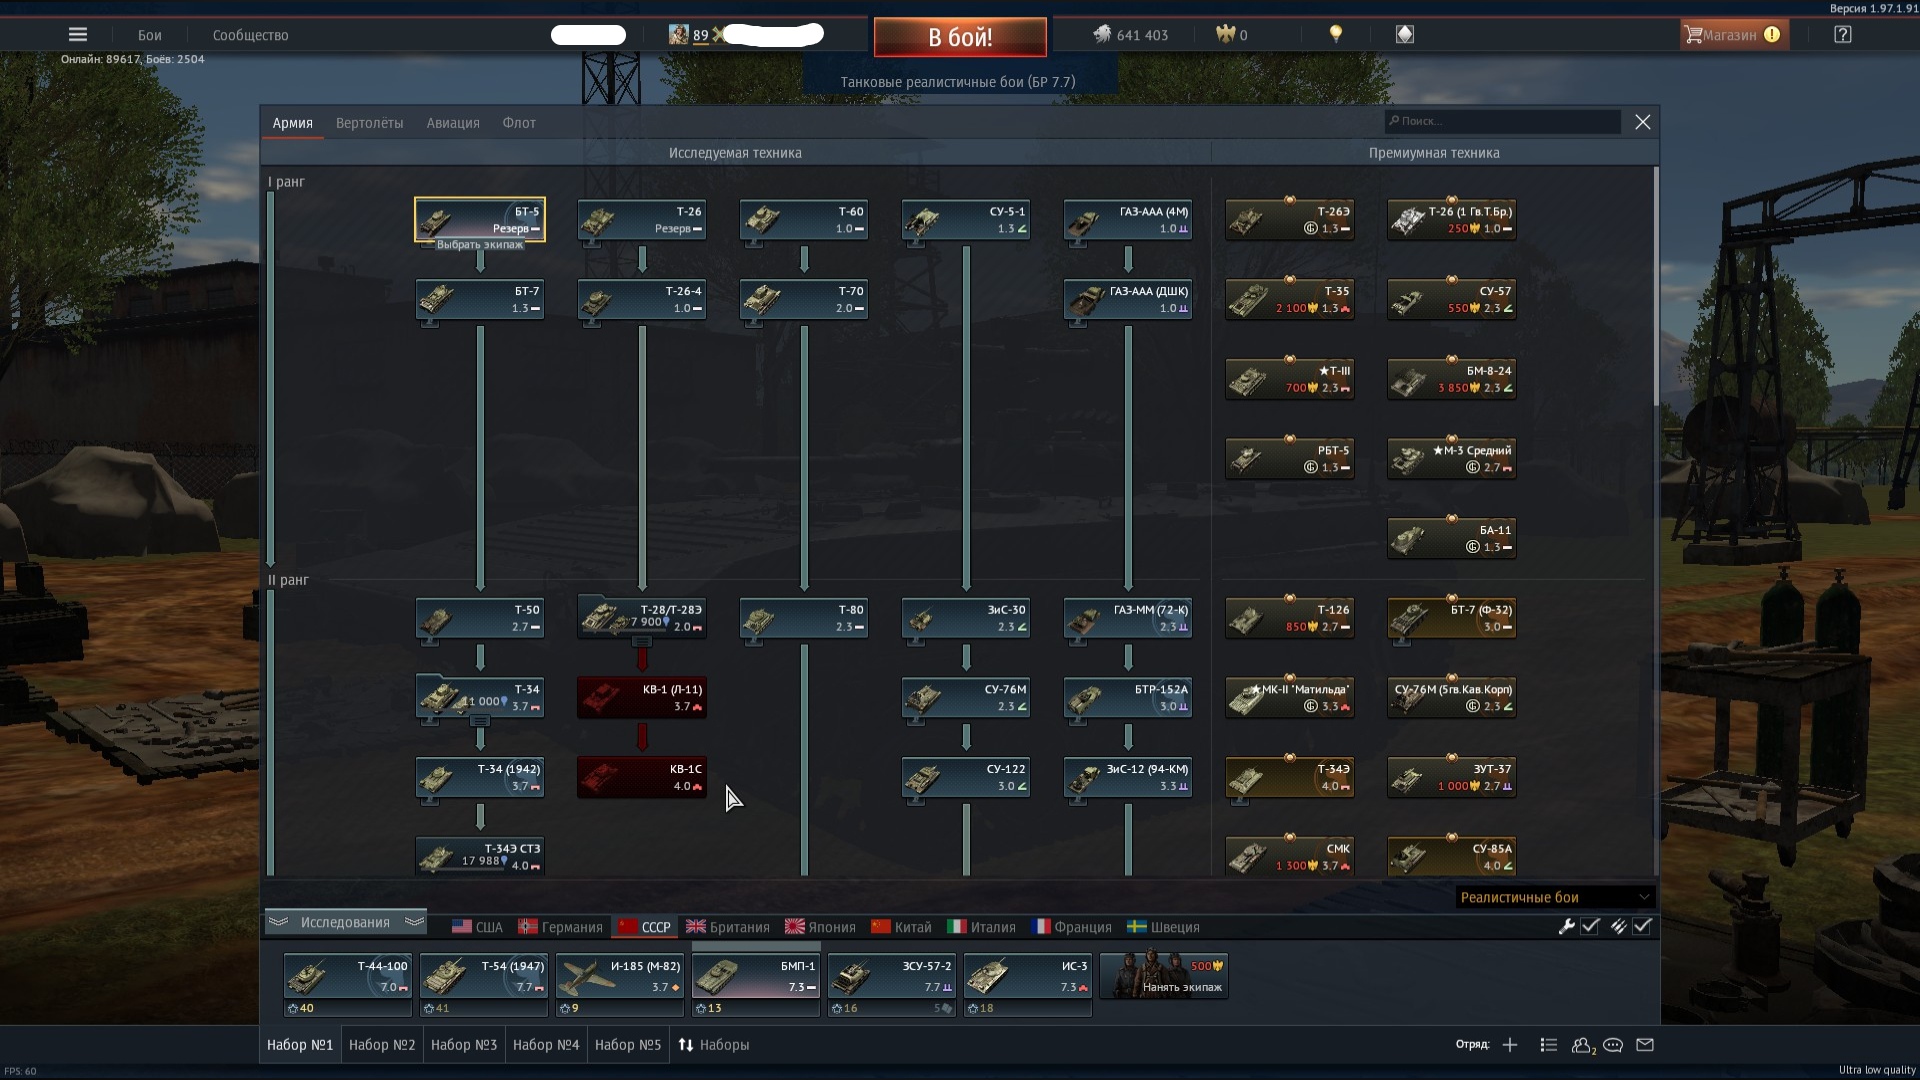Open the Сообщество menu
1920x1080 pixels.
(x=250, y=35)
